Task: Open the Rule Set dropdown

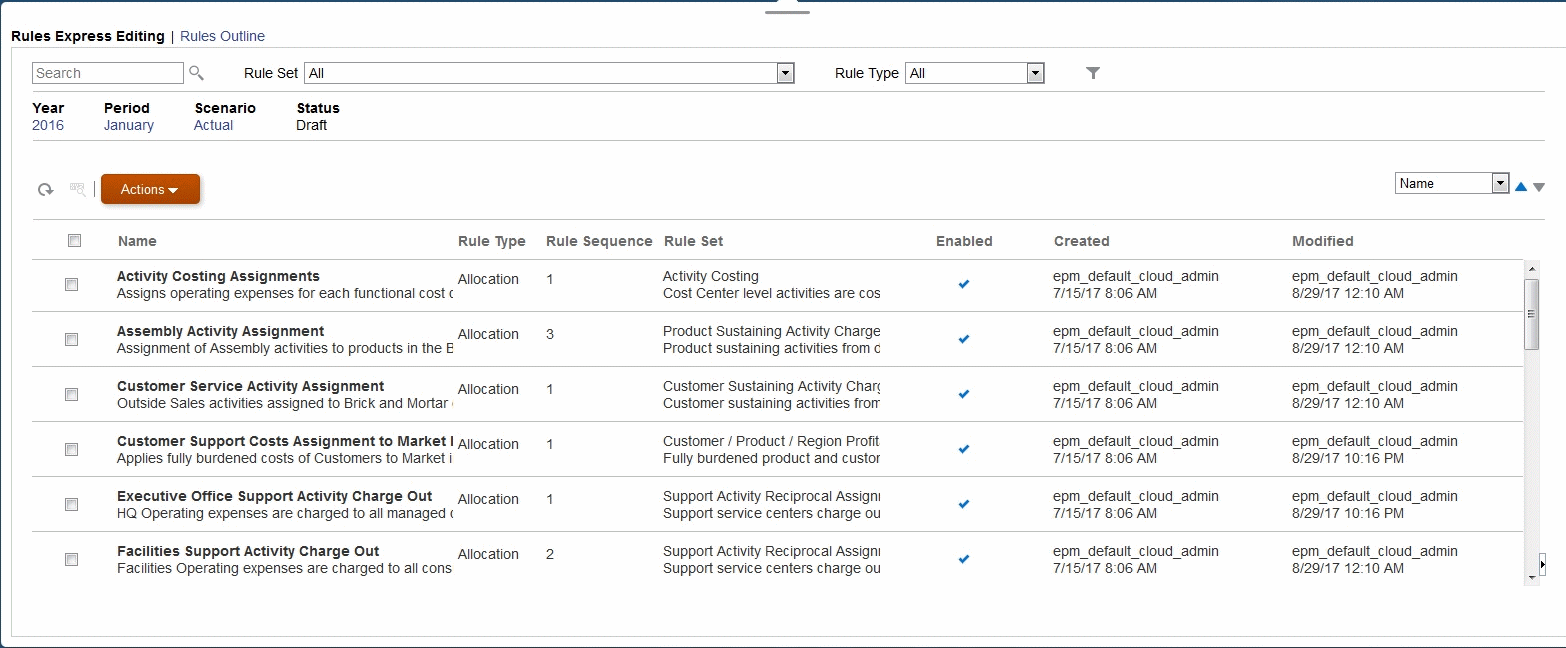Action: (x=785, y=73)
